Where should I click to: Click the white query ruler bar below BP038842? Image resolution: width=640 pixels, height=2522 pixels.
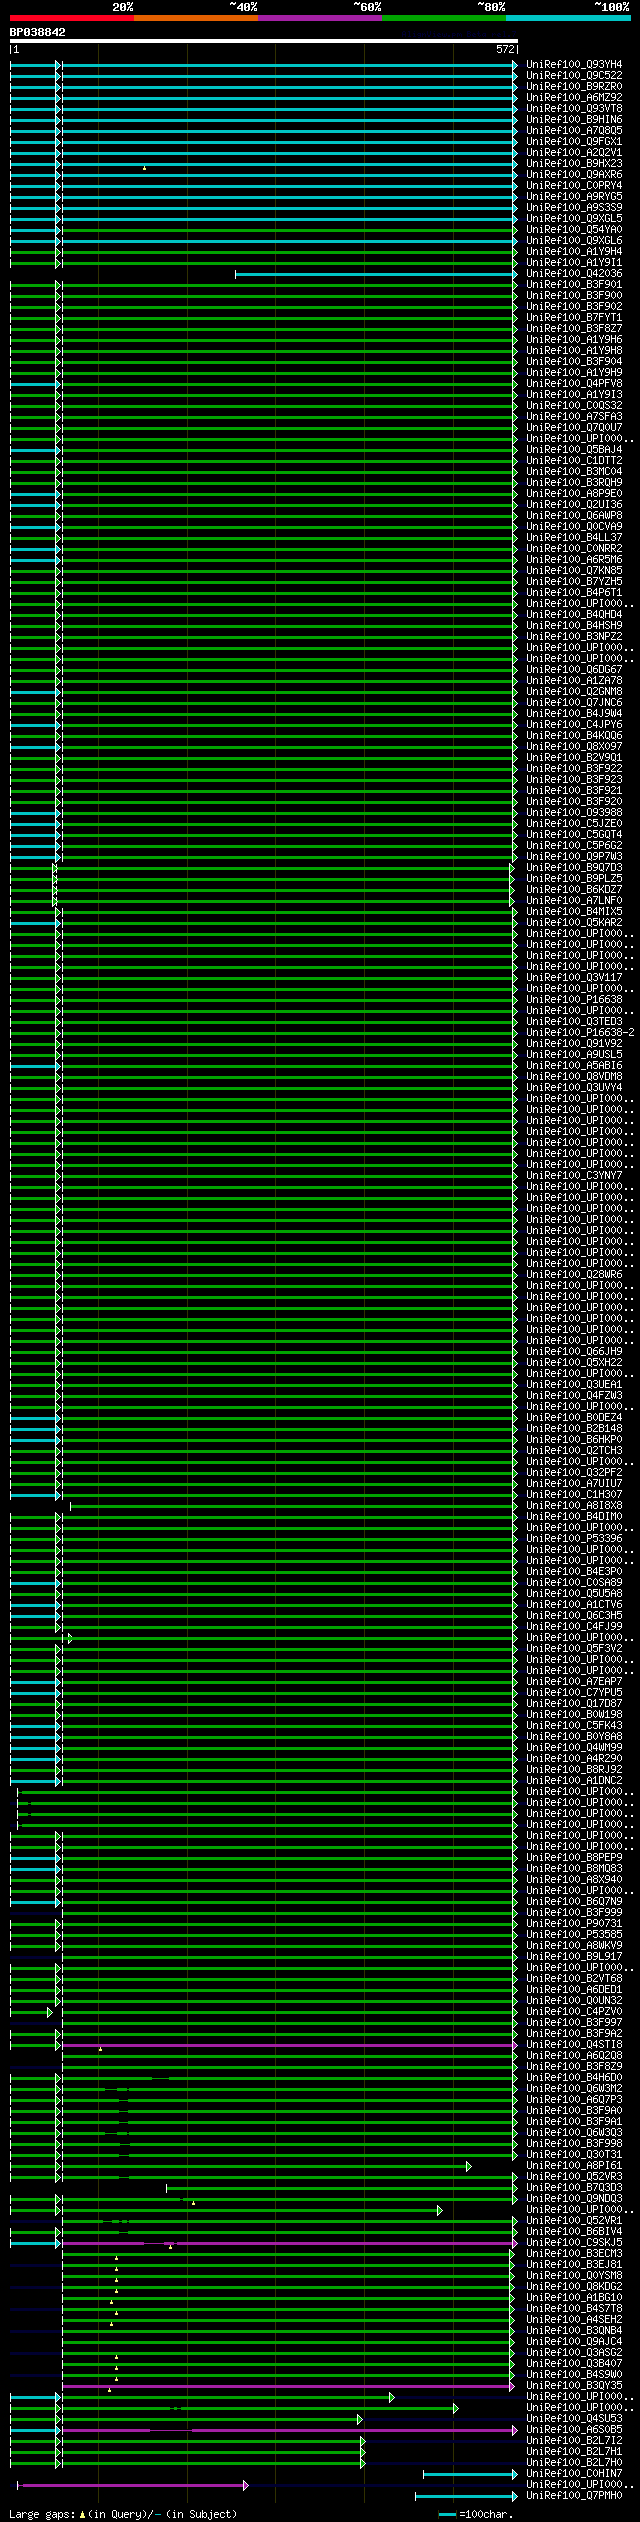coord(264,41)
